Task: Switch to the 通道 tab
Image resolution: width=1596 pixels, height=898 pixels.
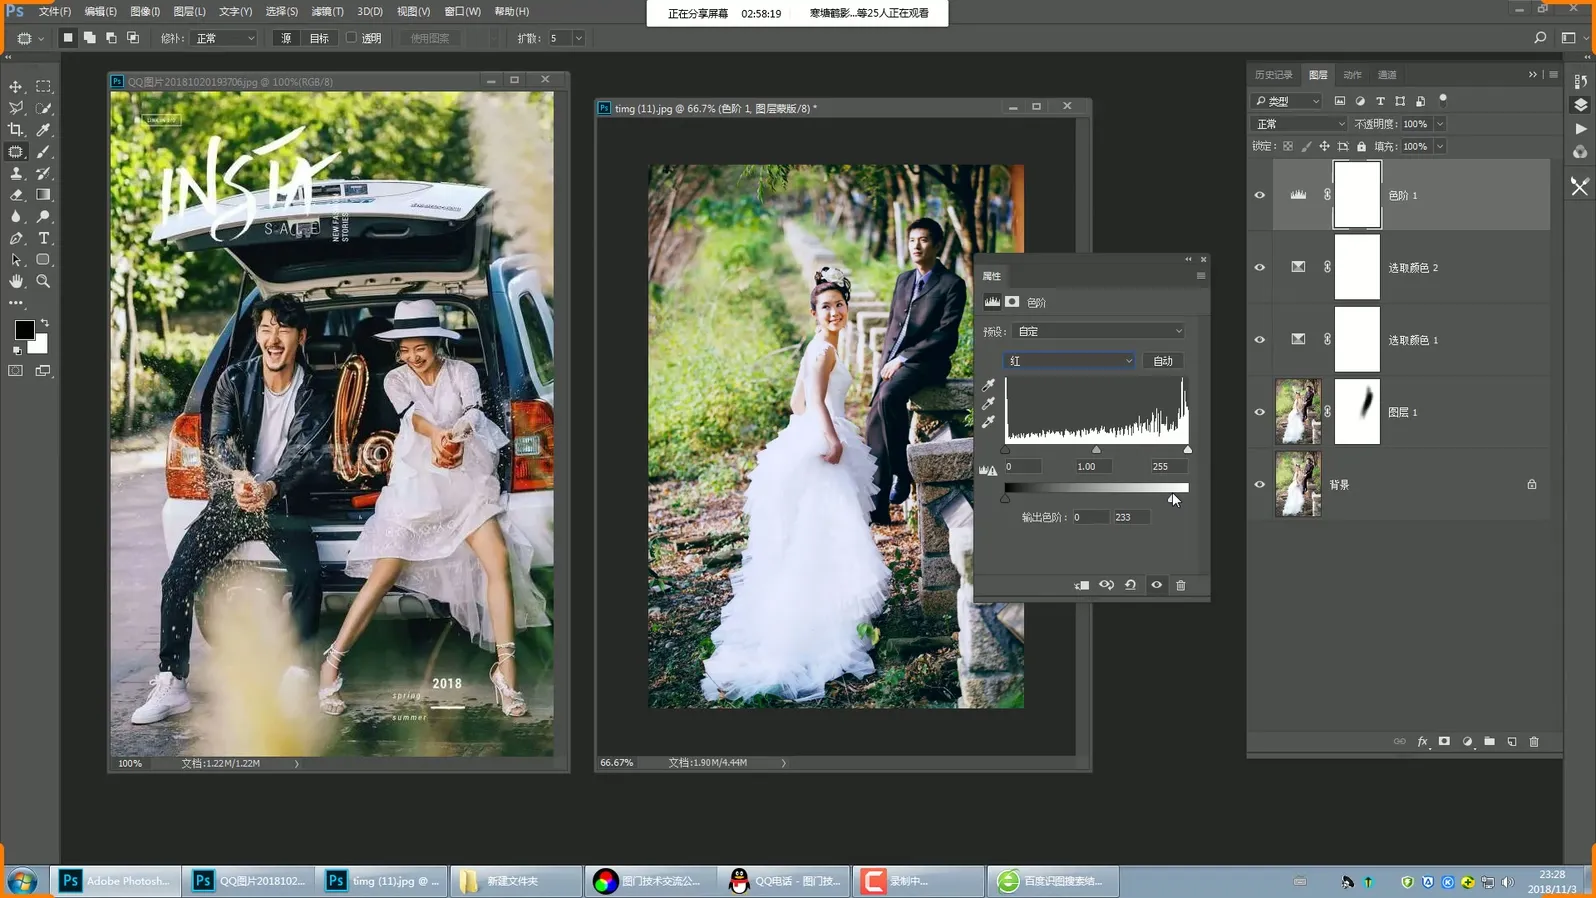Action: [1387, 75]
